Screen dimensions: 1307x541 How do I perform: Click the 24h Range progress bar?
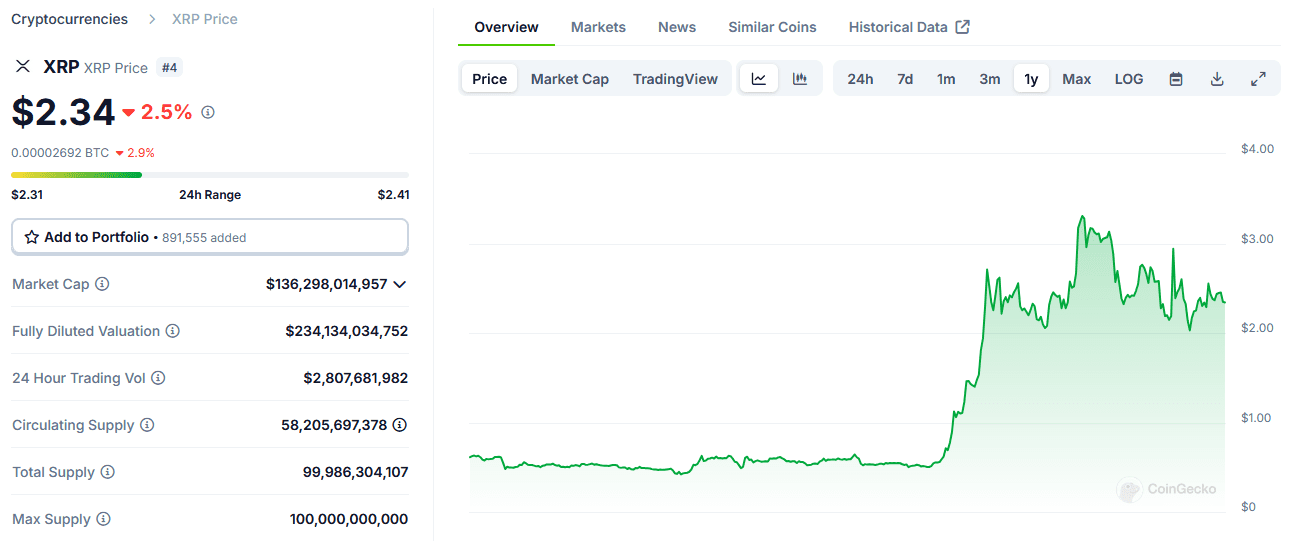tap(210, 175)
